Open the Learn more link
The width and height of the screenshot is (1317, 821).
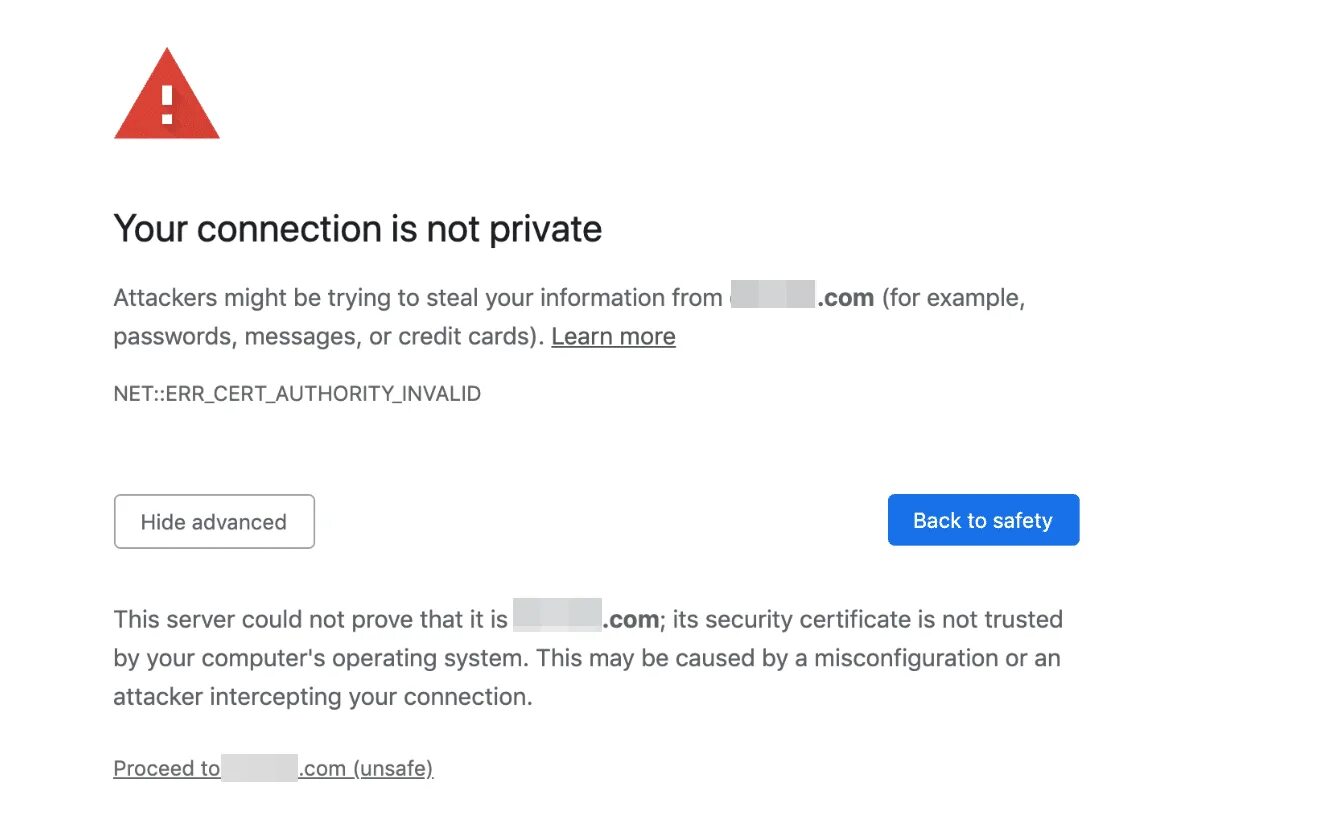coord(613,336)
